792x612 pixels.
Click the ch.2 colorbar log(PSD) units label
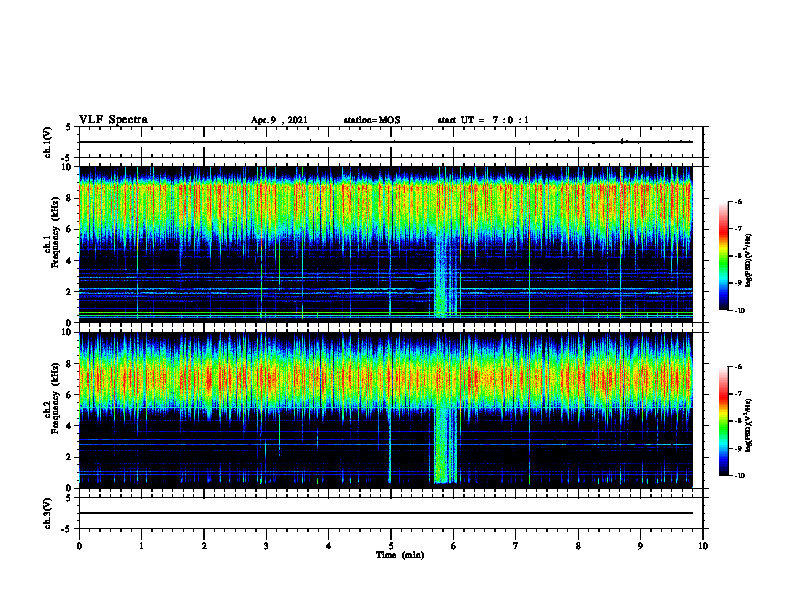[749, 425]
